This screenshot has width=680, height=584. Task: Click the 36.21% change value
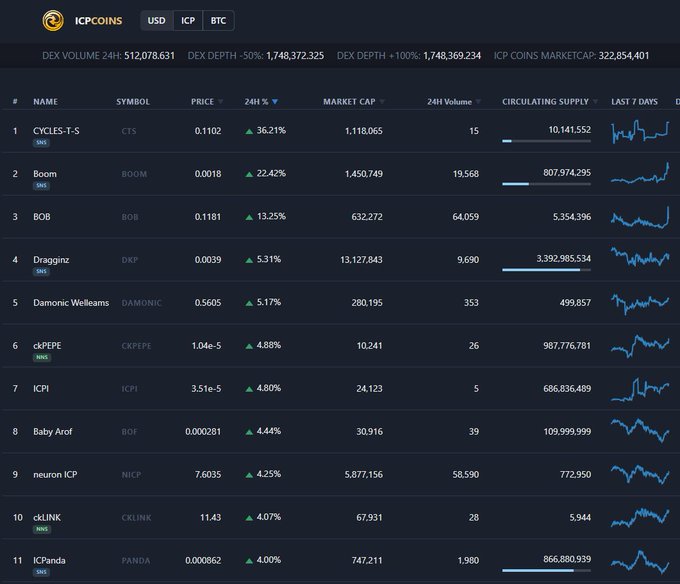click(271, 131)
